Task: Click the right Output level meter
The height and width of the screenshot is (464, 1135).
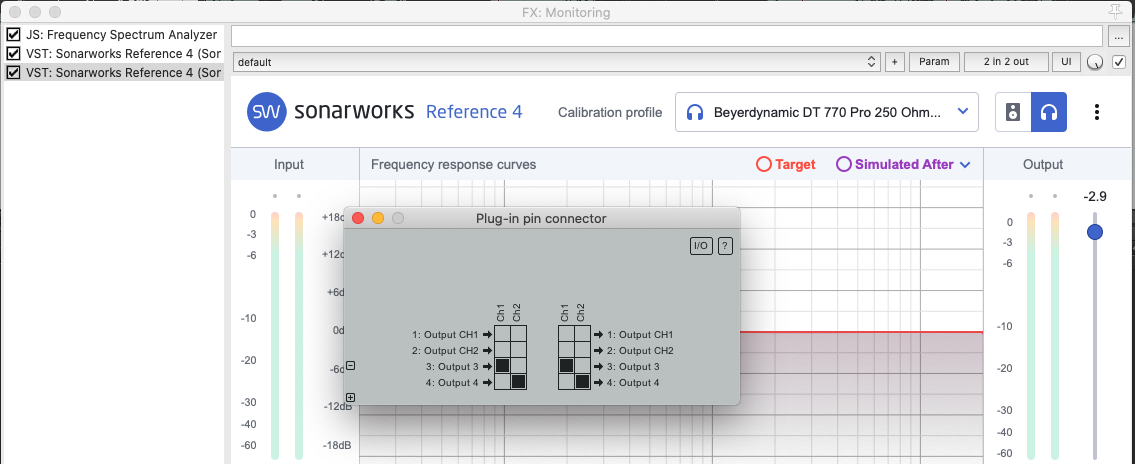Action: pyautogui.click(x=1055, y=335)
